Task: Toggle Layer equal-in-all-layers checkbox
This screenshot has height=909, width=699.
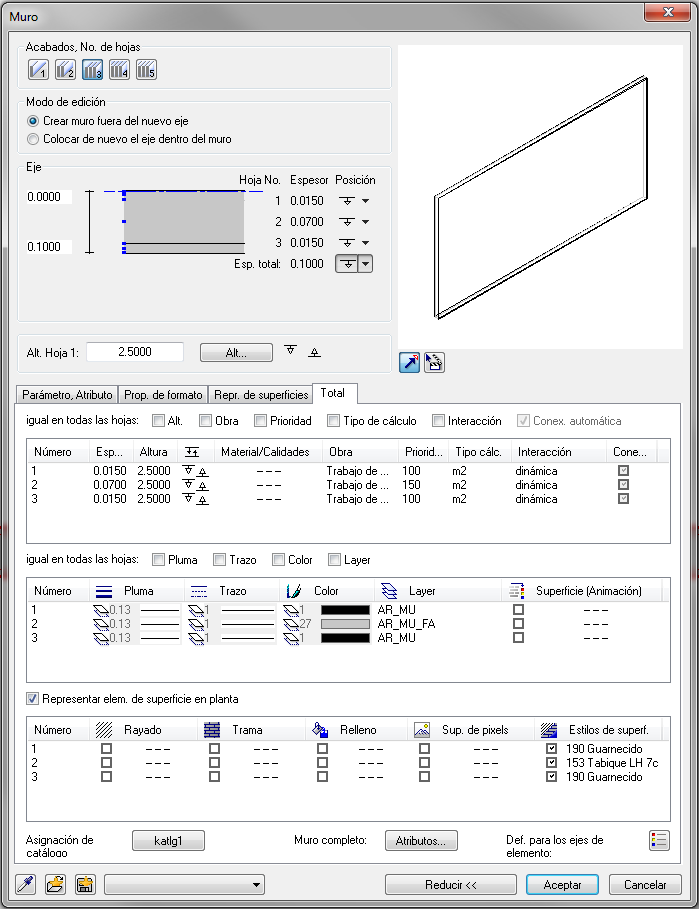Action: click(x=334, y=560)
